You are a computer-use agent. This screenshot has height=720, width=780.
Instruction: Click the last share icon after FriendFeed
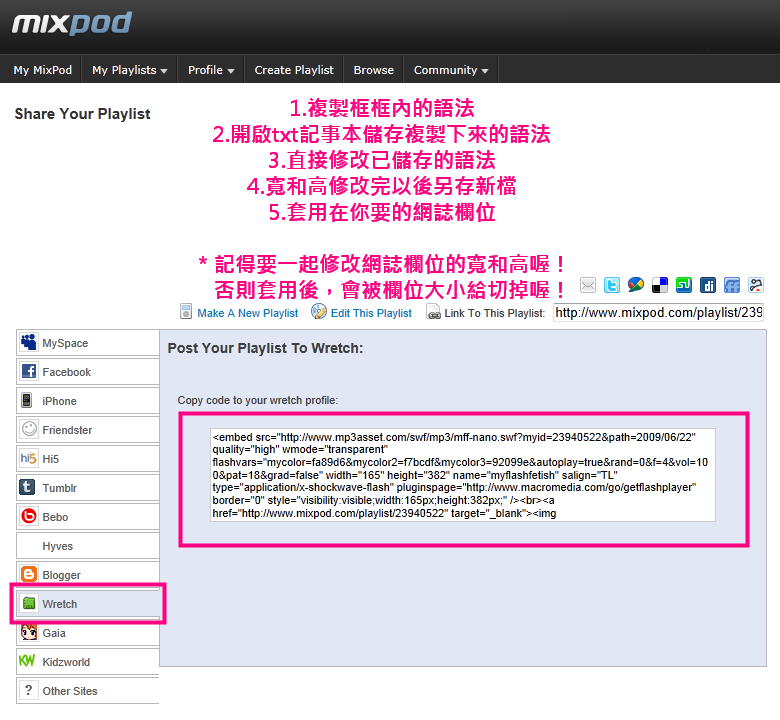point(756,285)
